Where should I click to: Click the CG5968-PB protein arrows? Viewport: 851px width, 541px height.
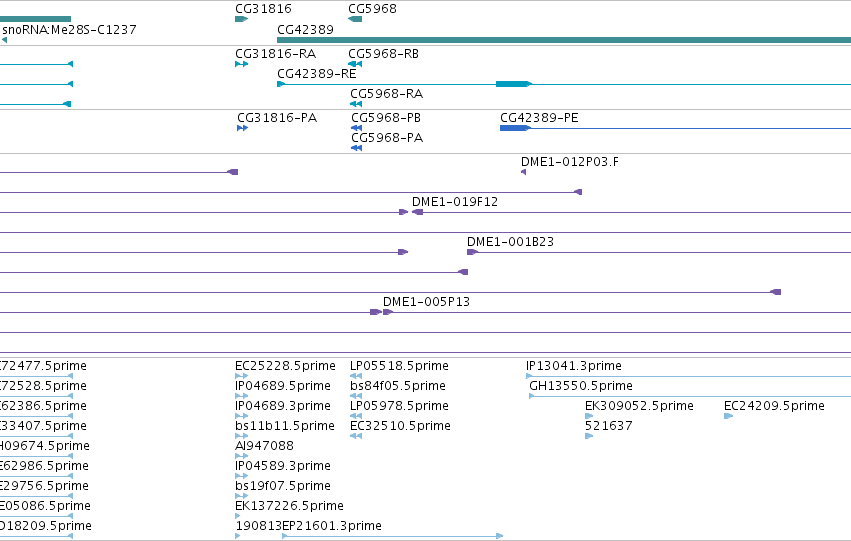[357, 128]
